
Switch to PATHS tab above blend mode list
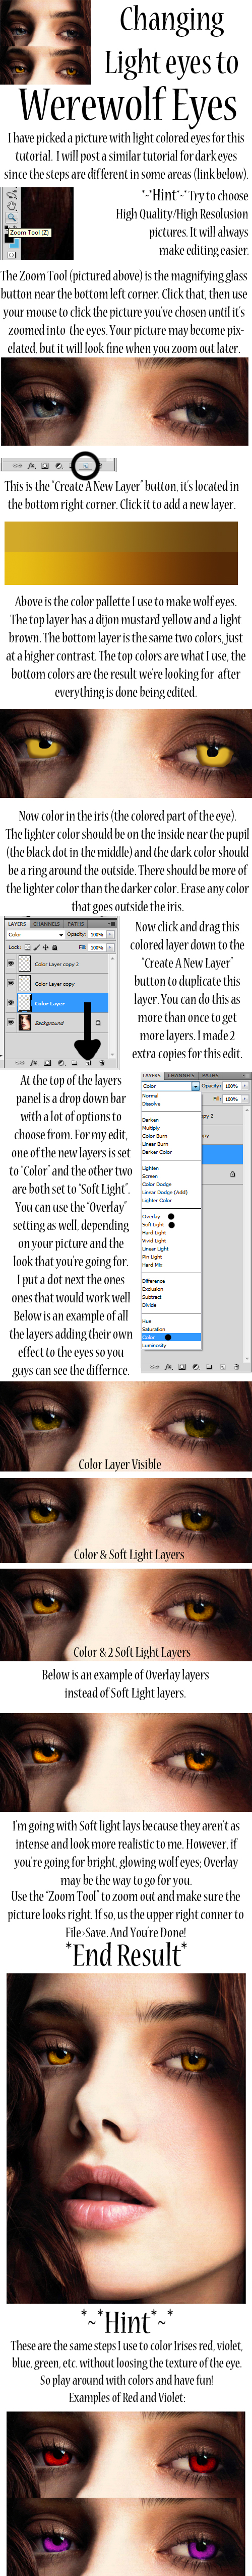[210, 1075]
